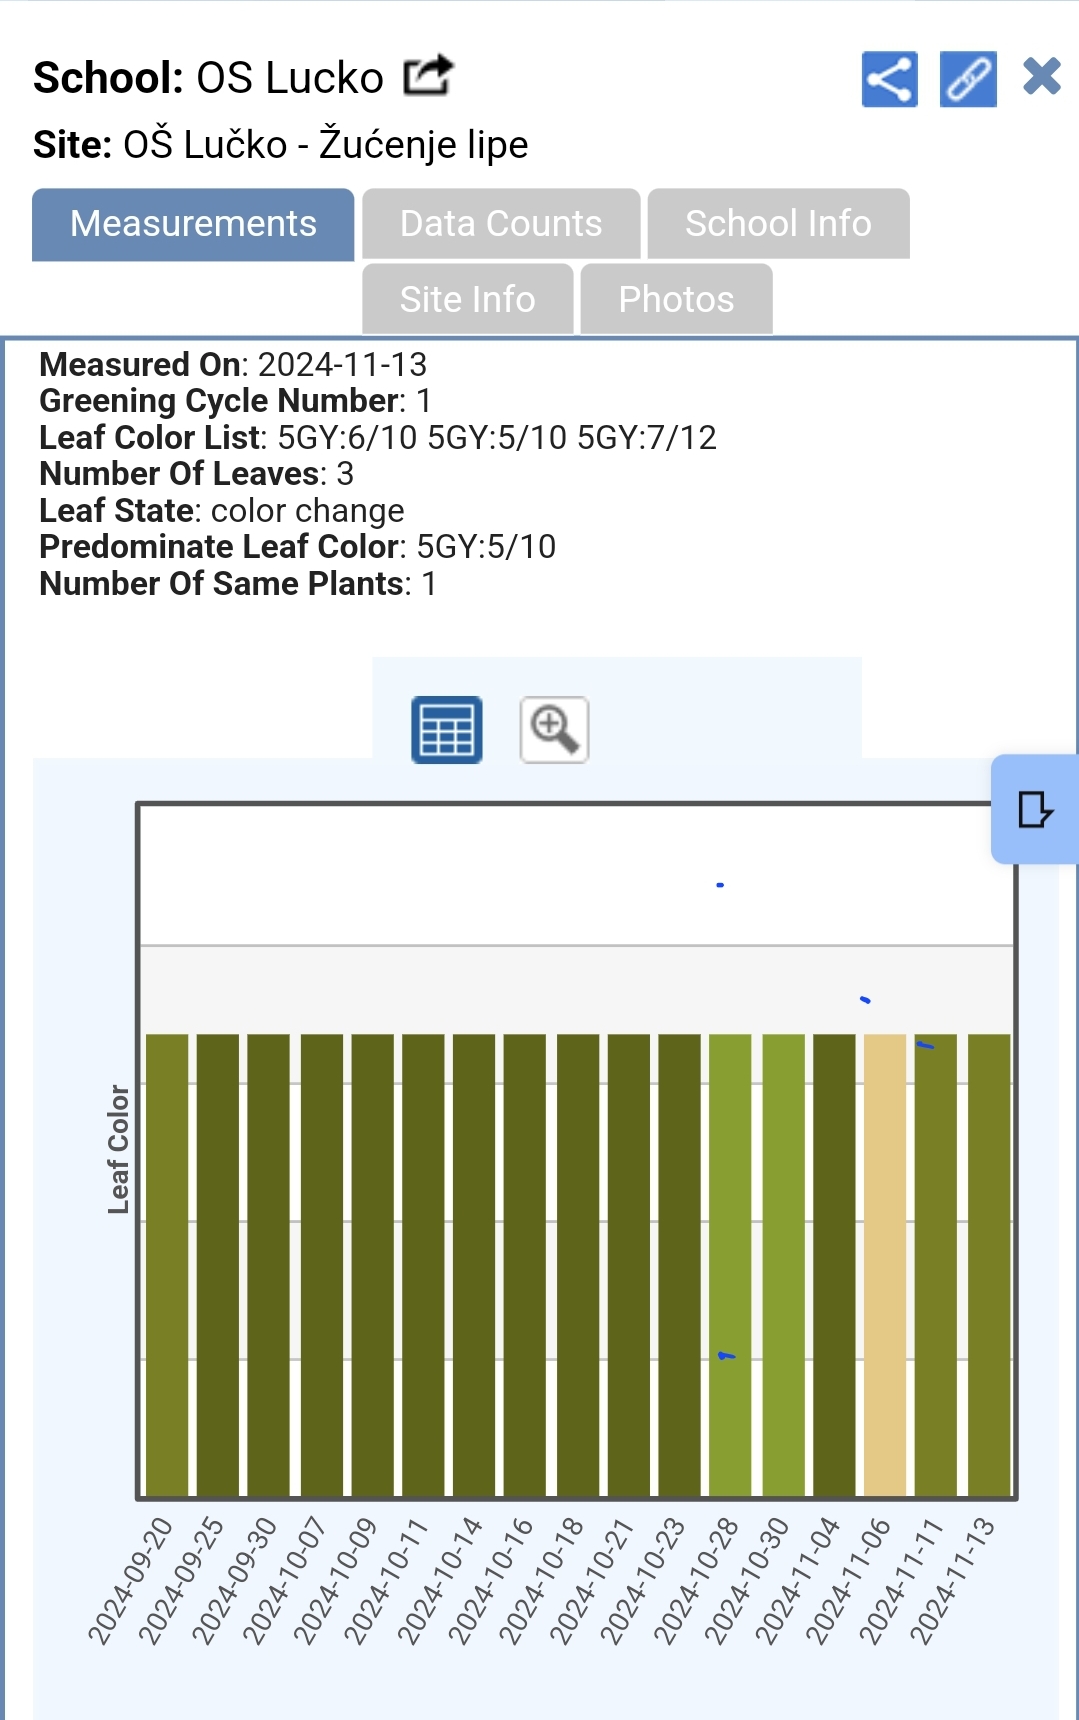The width and height of the screenshot is (1079, 1720).
Task: Open the side panel export tab
Action: click(1035, 809)
